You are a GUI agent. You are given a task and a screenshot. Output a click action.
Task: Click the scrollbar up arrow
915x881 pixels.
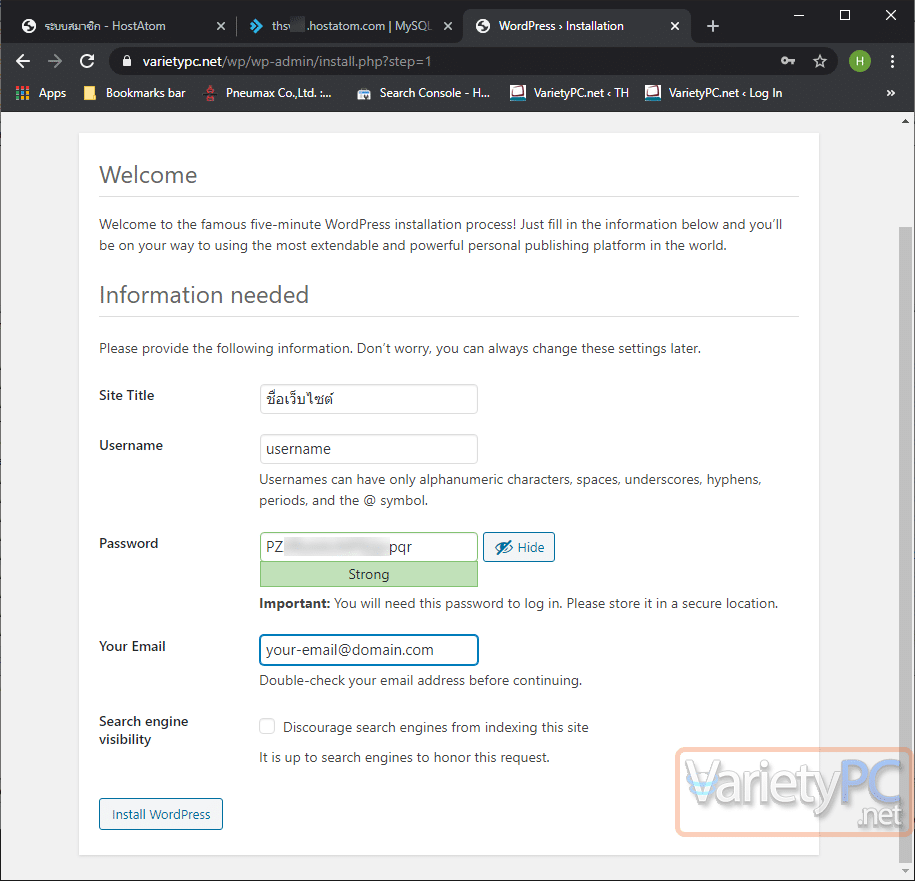coord(905,121)
